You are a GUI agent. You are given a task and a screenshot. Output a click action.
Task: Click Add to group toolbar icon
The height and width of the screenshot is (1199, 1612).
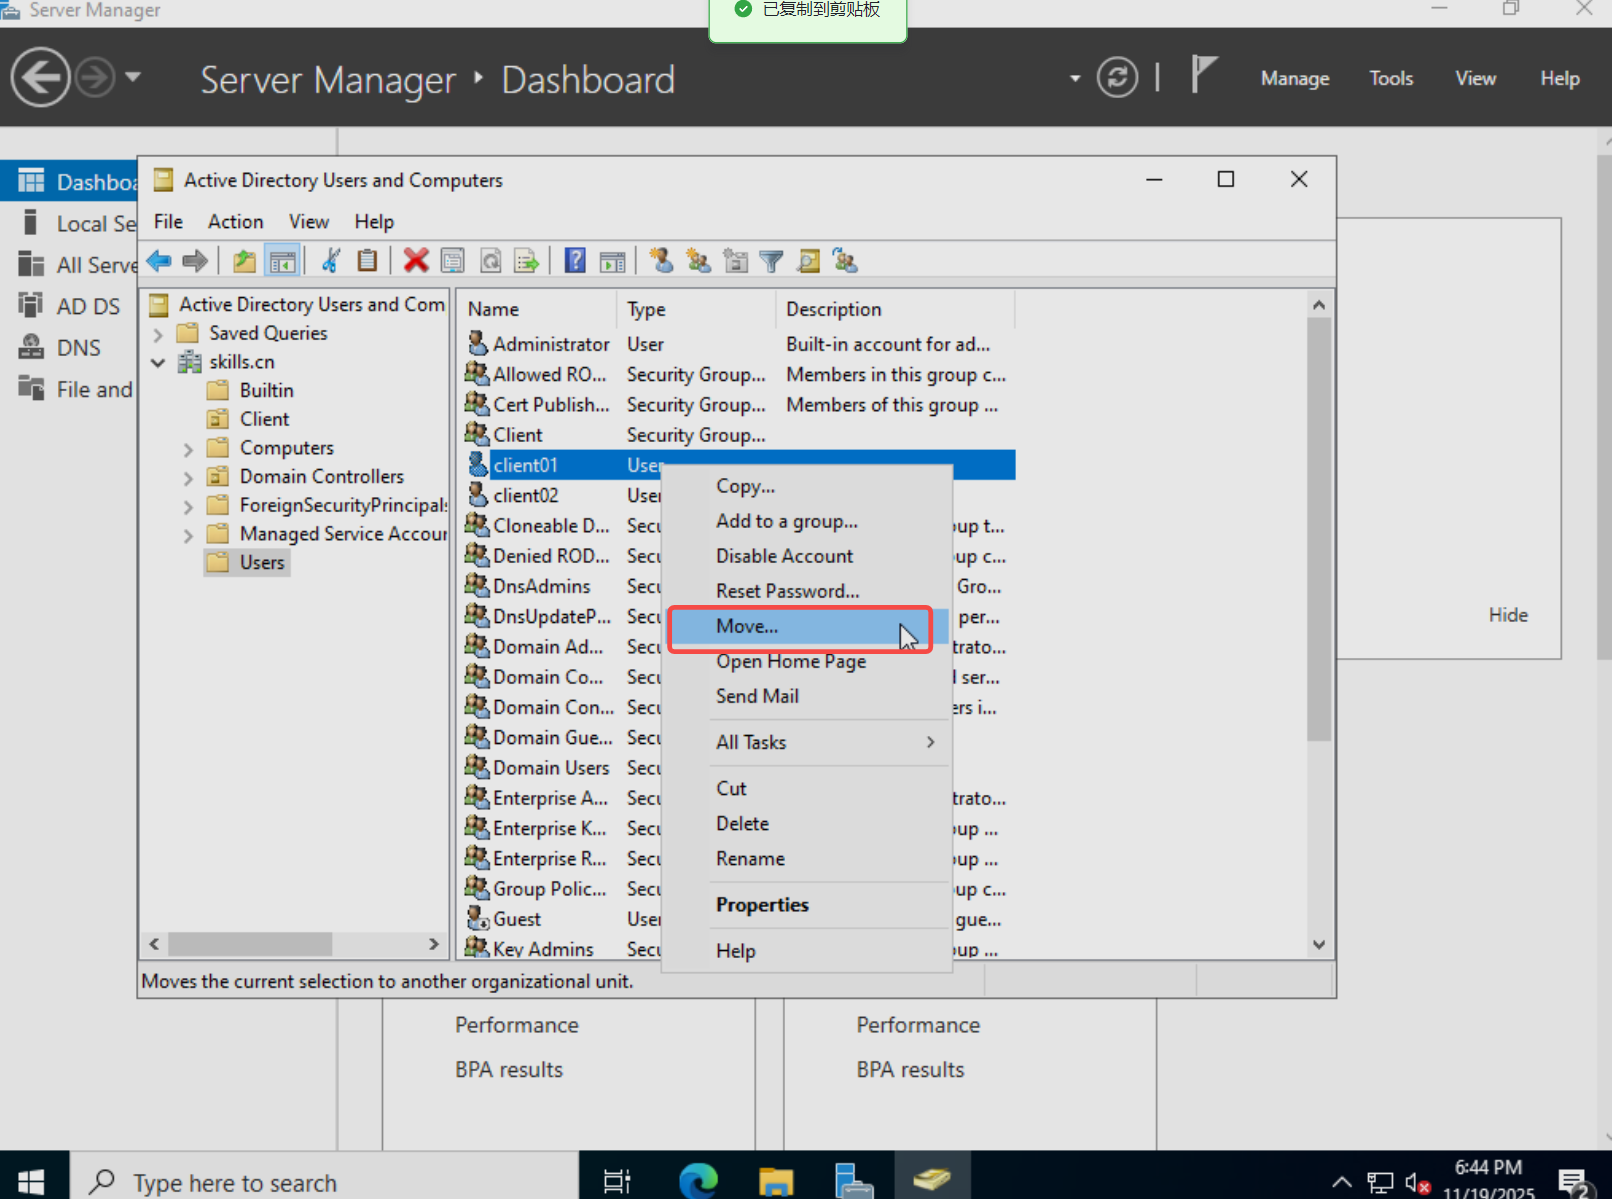845,261
